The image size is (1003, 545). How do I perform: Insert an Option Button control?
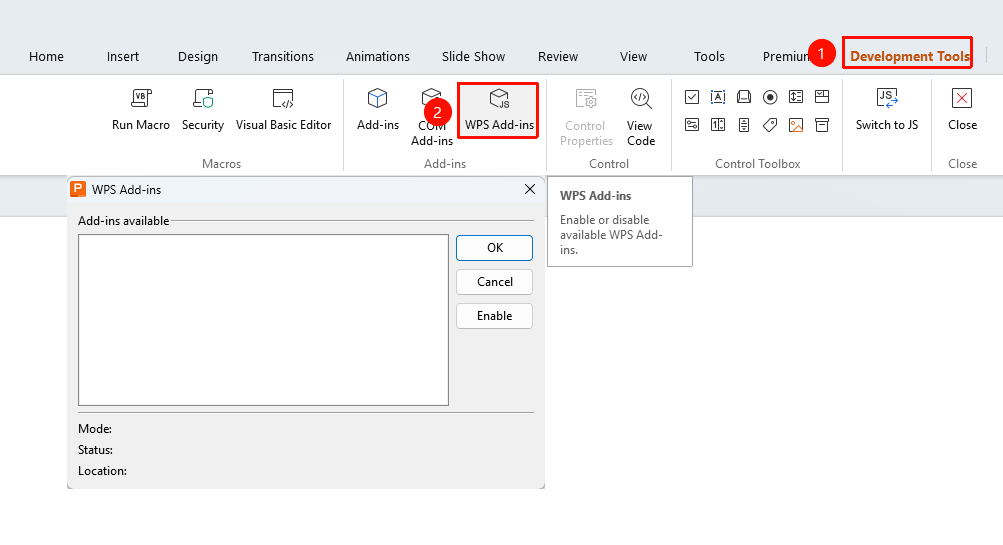770,97
